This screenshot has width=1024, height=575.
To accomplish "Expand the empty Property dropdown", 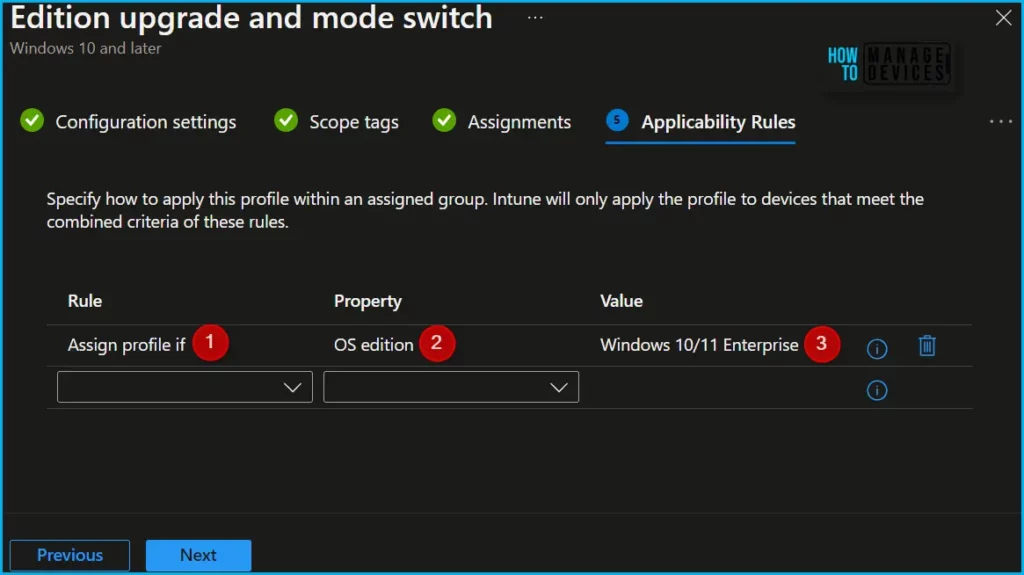I will (451, 387).
